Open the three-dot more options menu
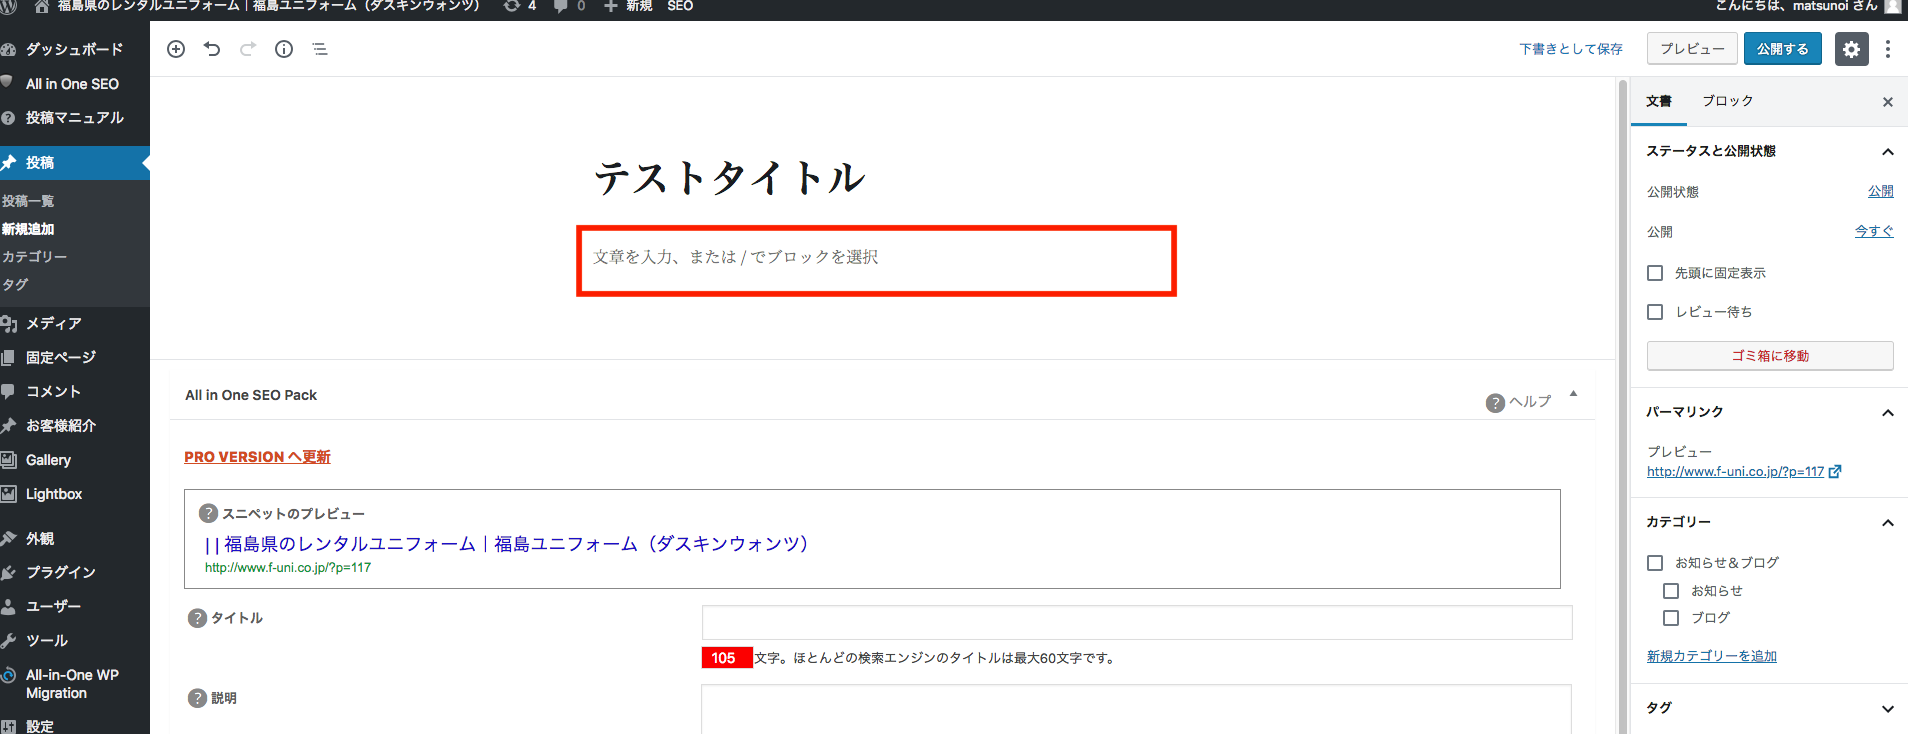 tap(1887, 49)
